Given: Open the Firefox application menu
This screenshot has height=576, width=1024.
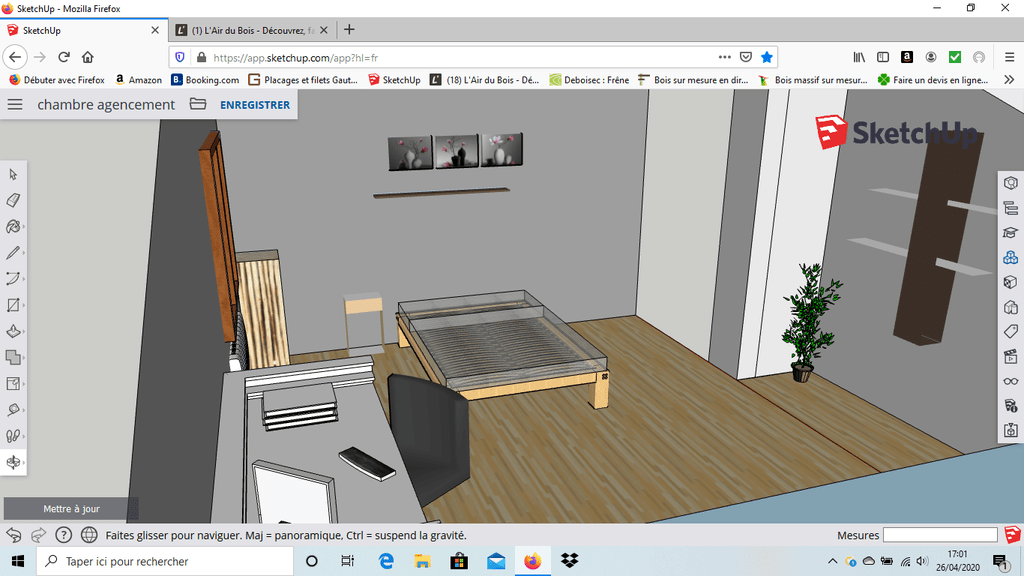Looking at the screenshot, I should [1007, 57].
